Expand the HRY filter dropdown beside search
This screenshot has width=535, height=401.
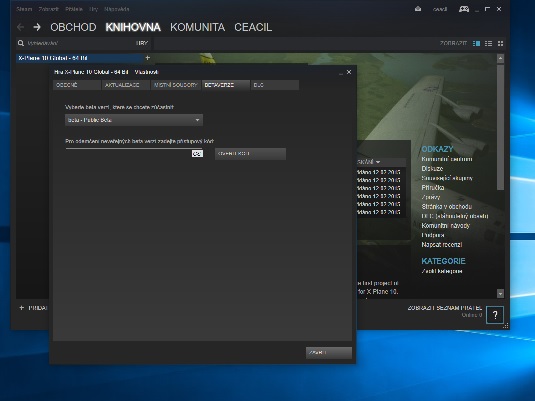click(142, 43)
